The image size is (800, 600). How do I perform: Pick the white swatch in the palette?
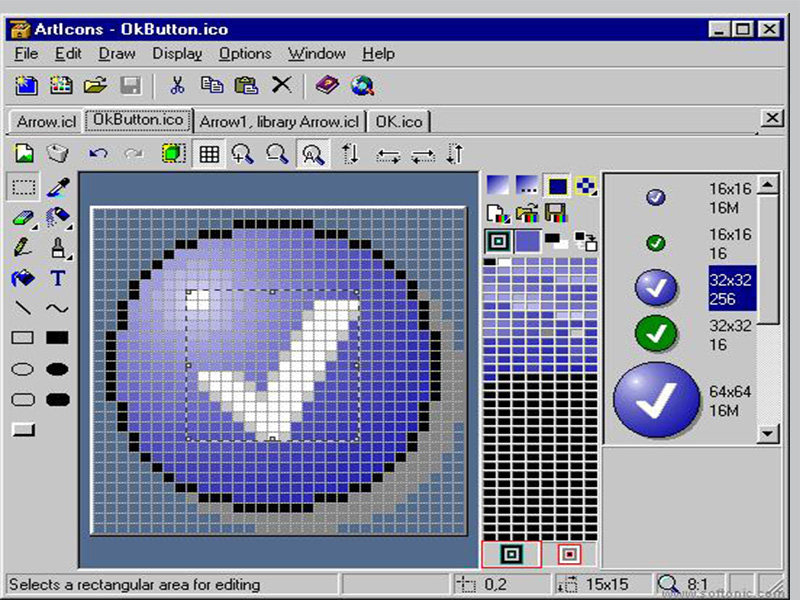[x=503, y=262]
